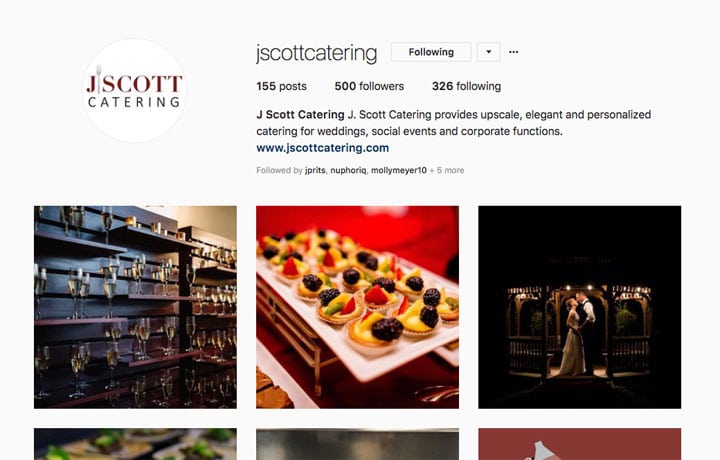Open the maroon graphic post thumbnail
Screen dimensions: 720x460
click(x=579, y=444)
